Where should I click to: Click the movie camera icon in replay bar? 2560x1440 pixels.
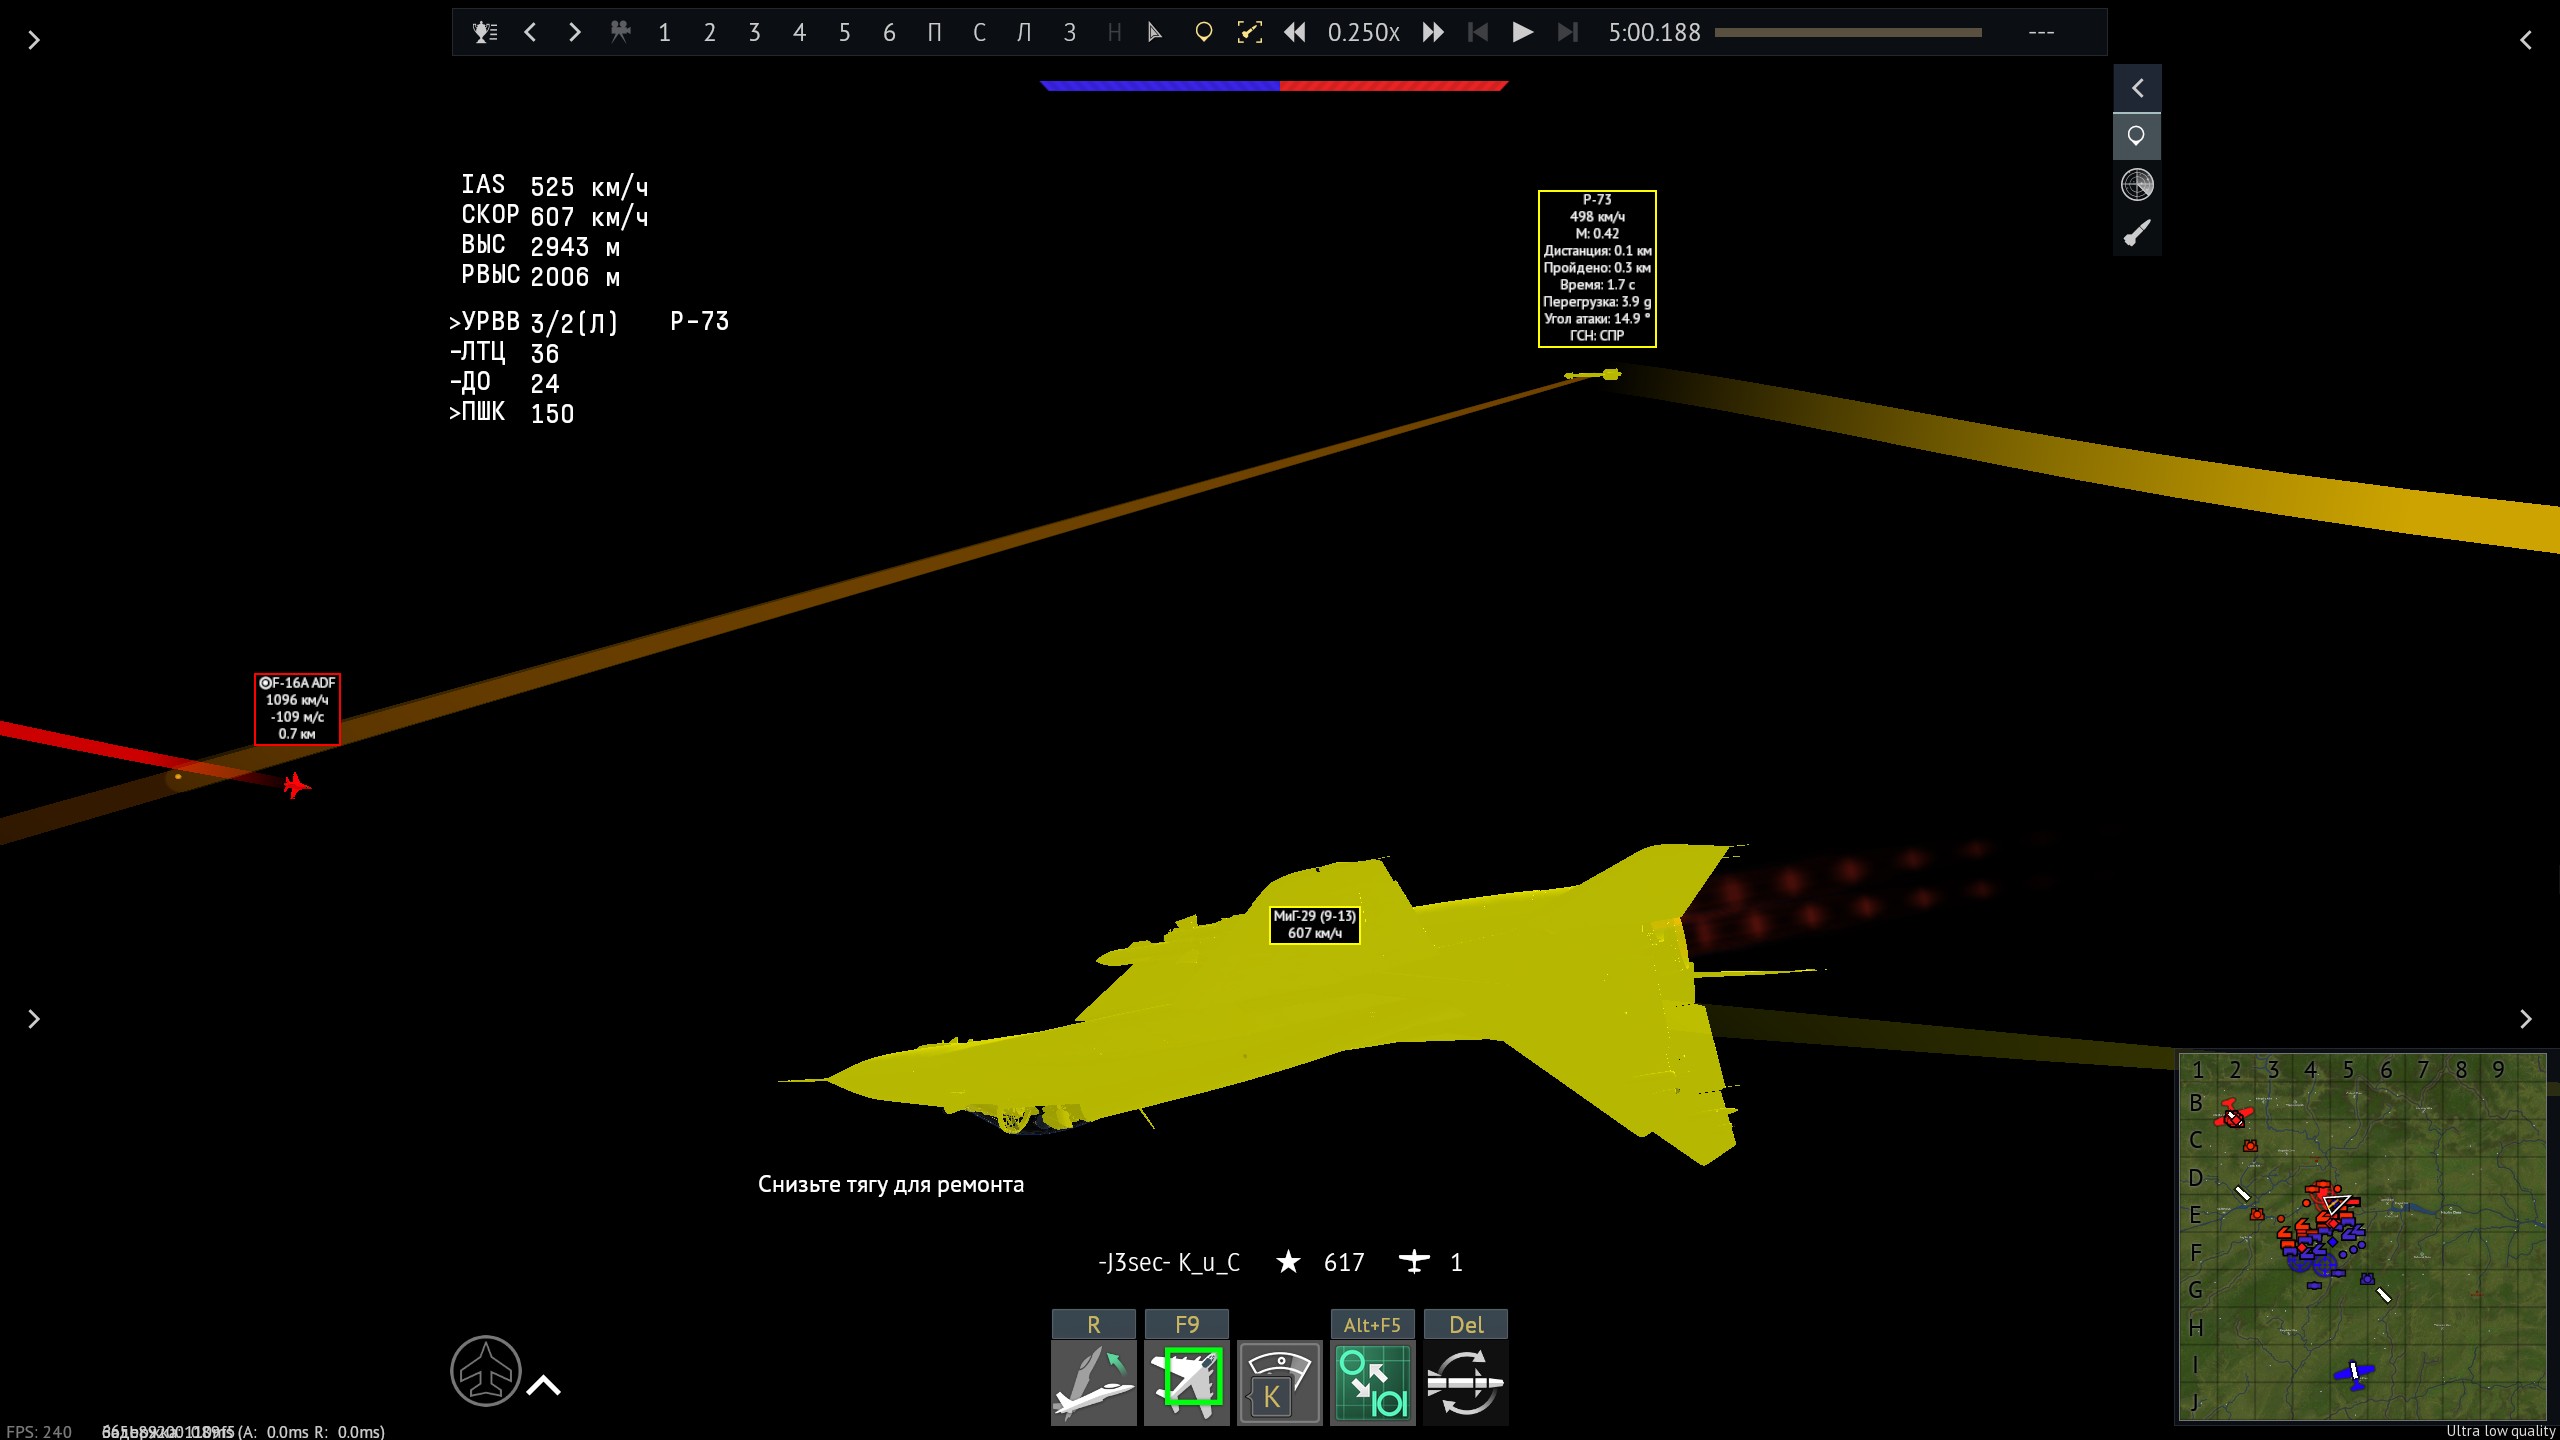[620, 32]
